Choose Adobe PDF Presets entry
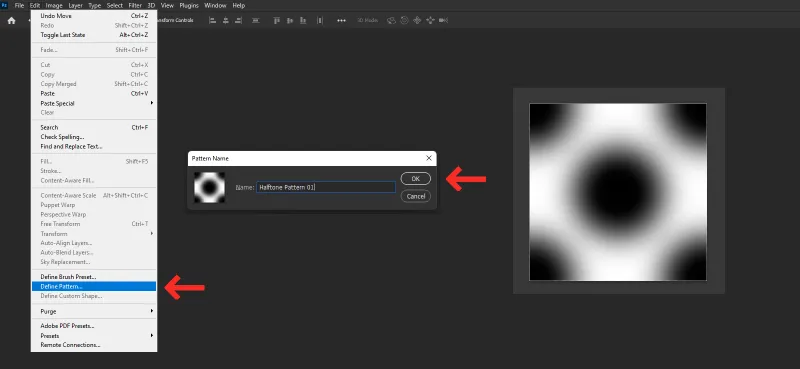 pos(94,326)
